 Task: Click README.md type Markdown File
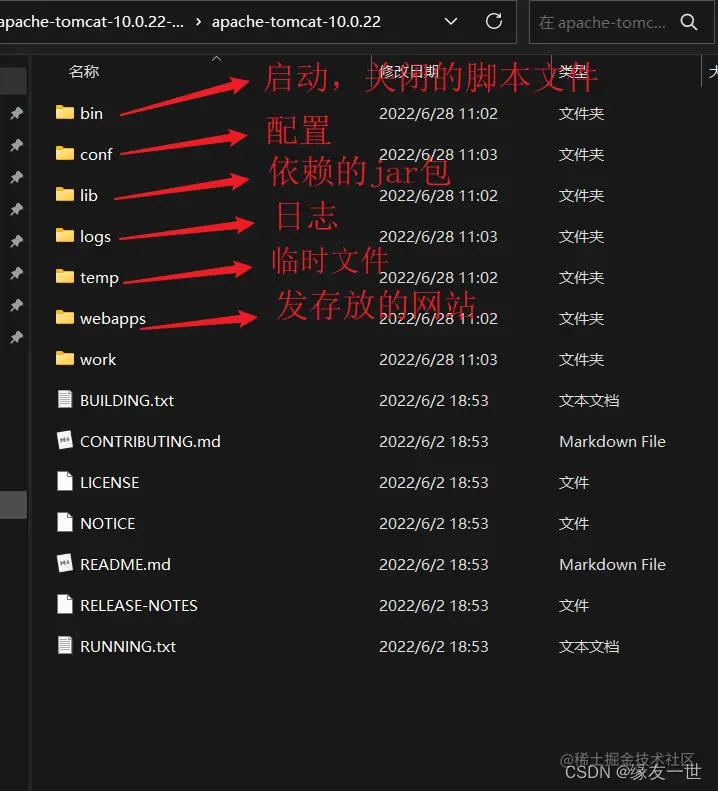click(x=613, y=564)
